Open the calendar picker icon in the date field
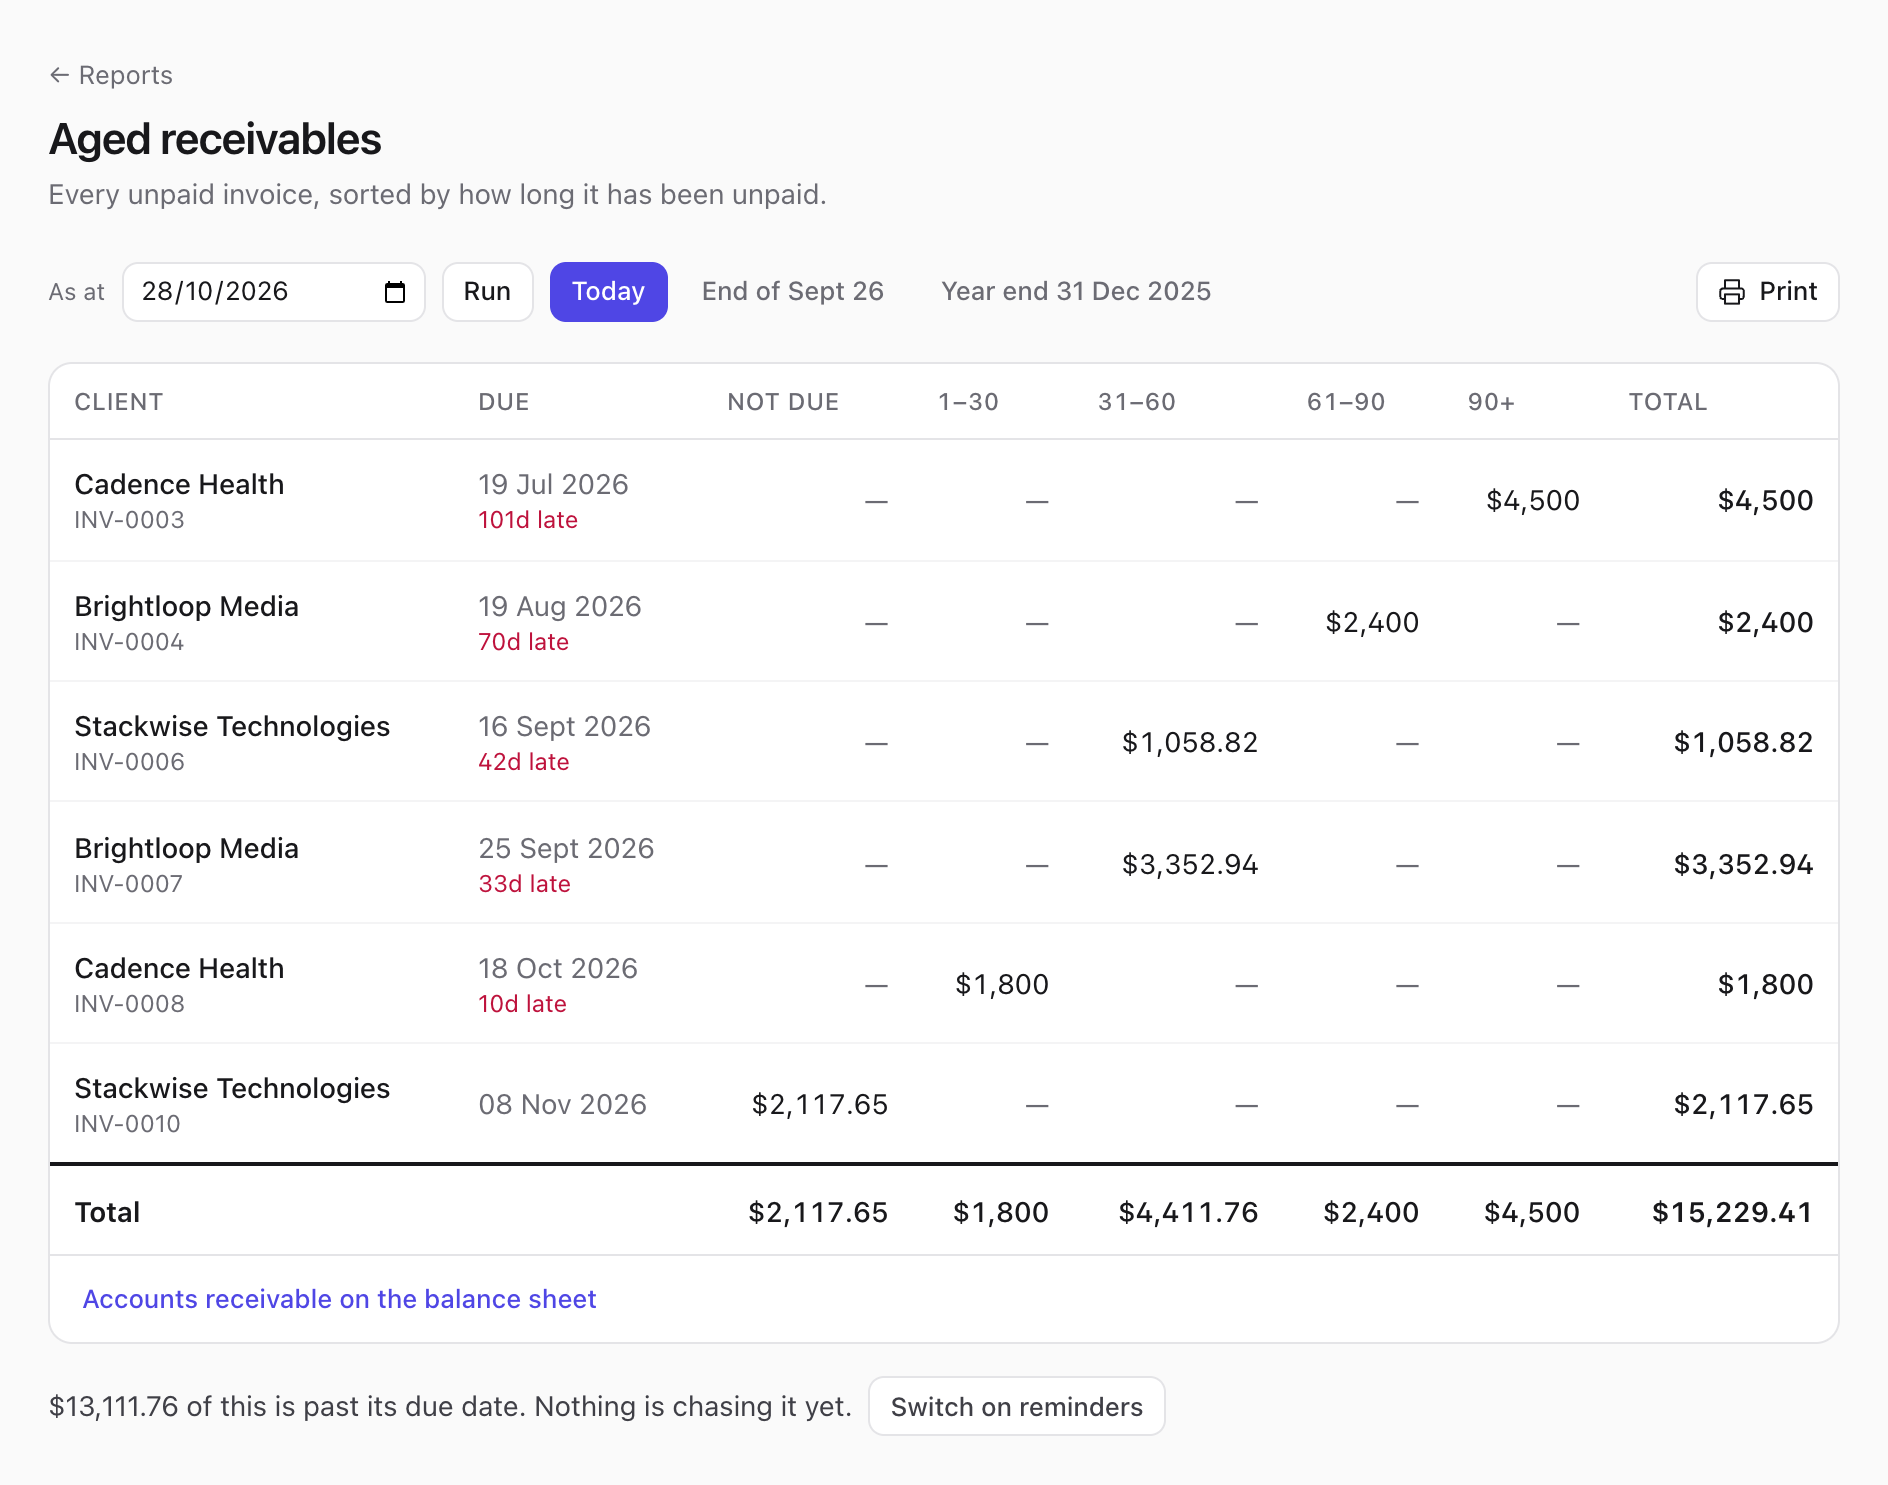This screenshot has width=1888, height=1485. tap(395, 292)
